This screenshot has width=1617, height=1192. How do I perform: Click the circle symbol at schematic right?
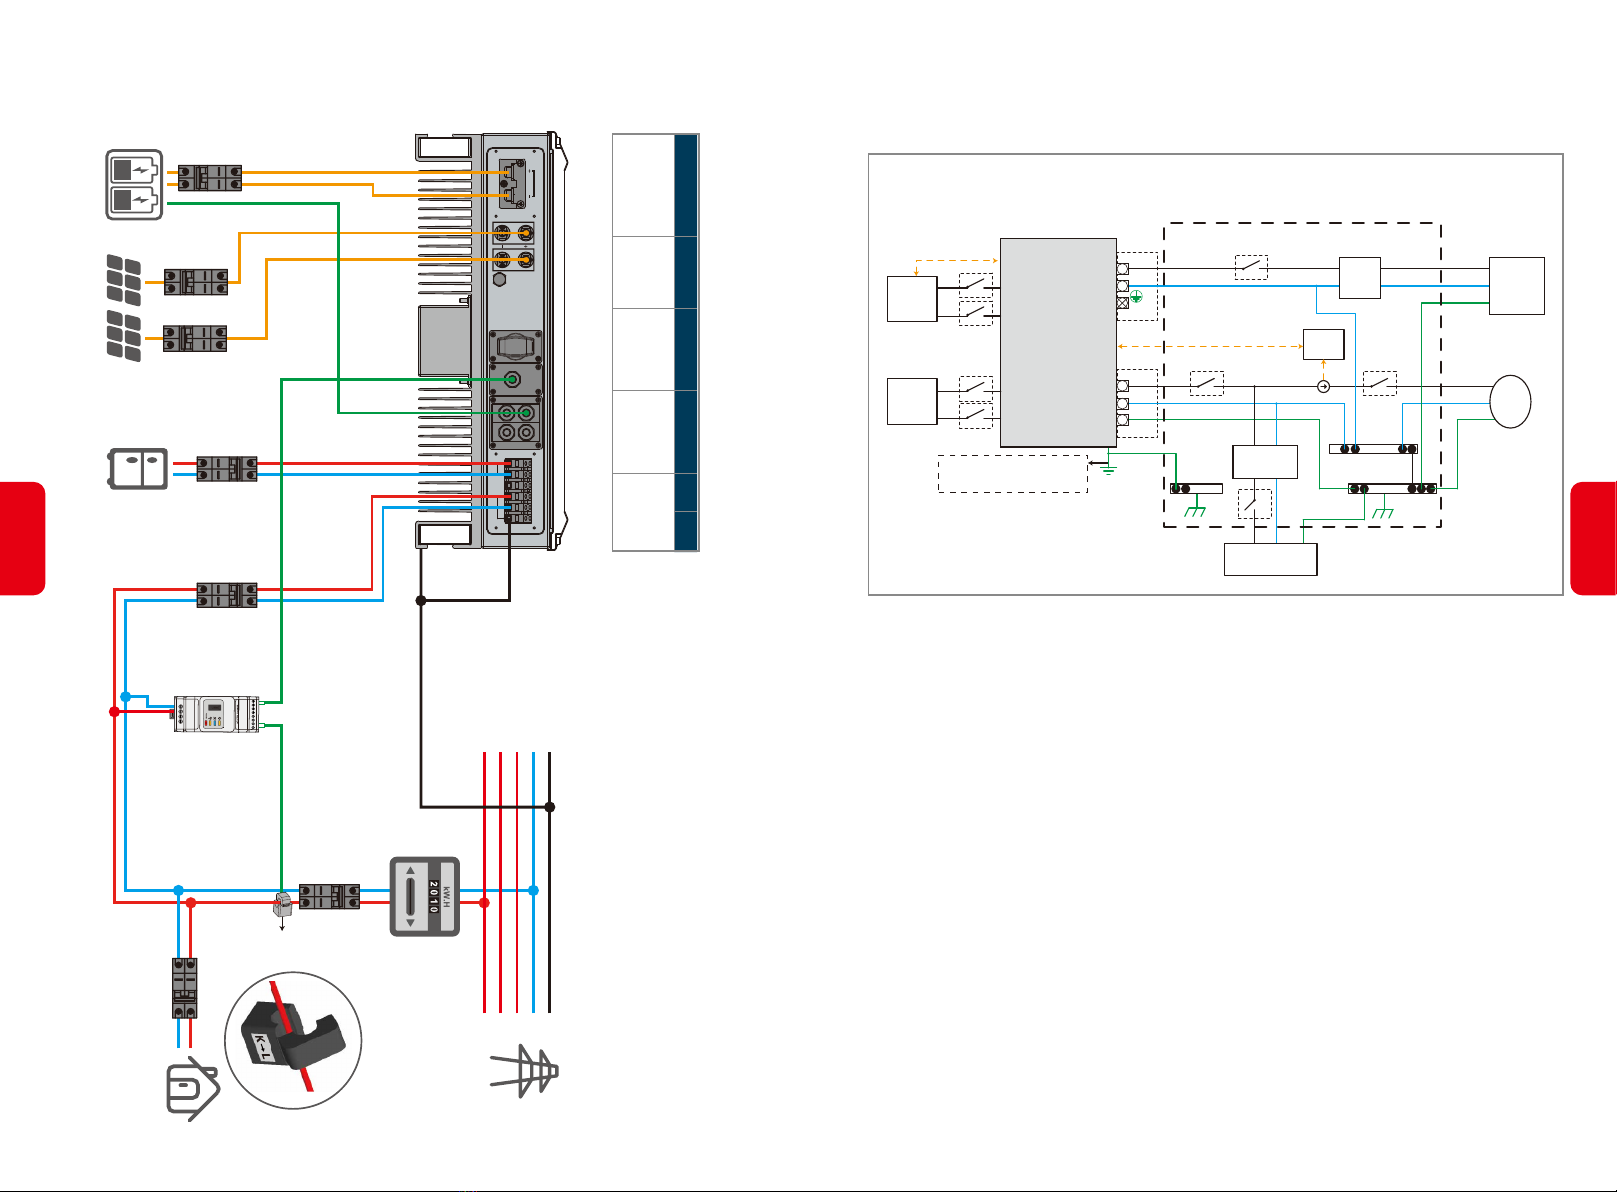pos(1510,401)
